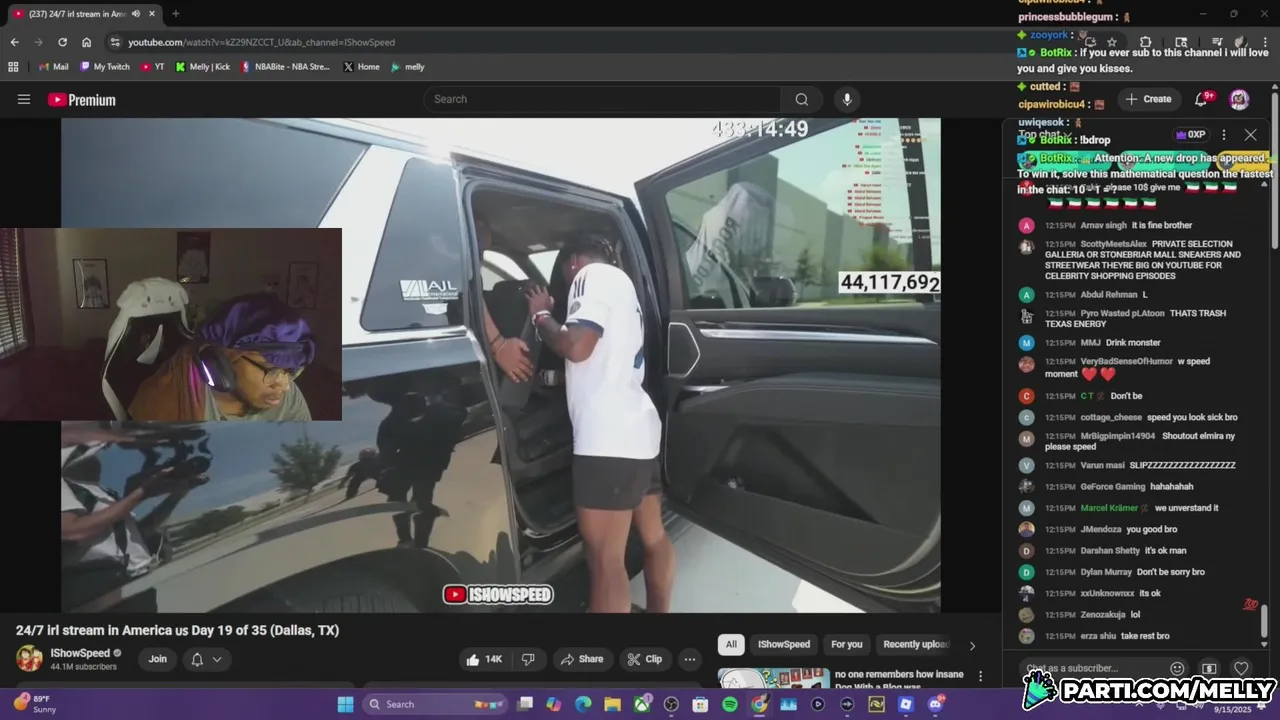Click the live stream video player
Viewport: 1280px width, 720px height.
pyautogui.click(x=500, y=365)
